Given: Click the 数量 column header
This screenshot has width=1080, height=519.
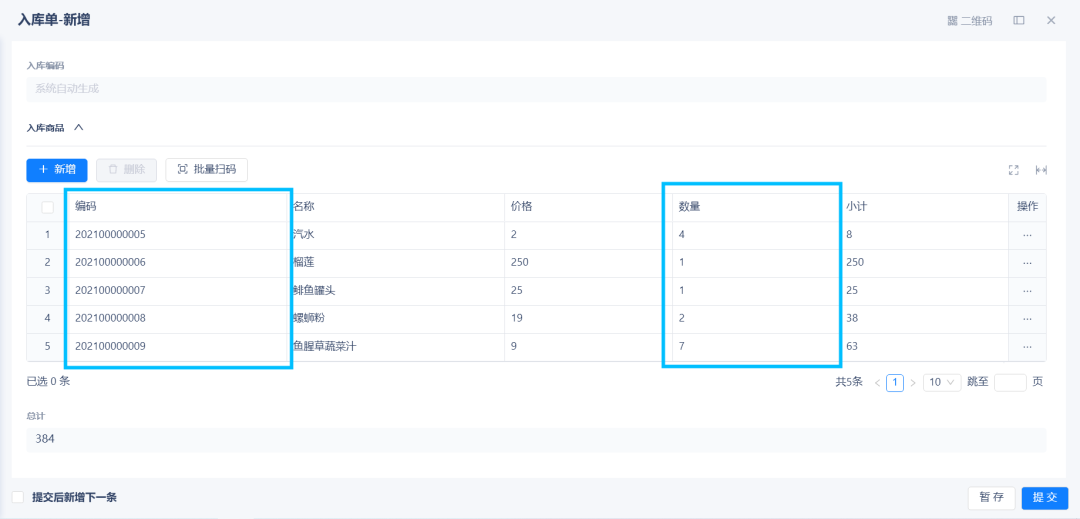Looking at the screenshot, I should (756, 207).
